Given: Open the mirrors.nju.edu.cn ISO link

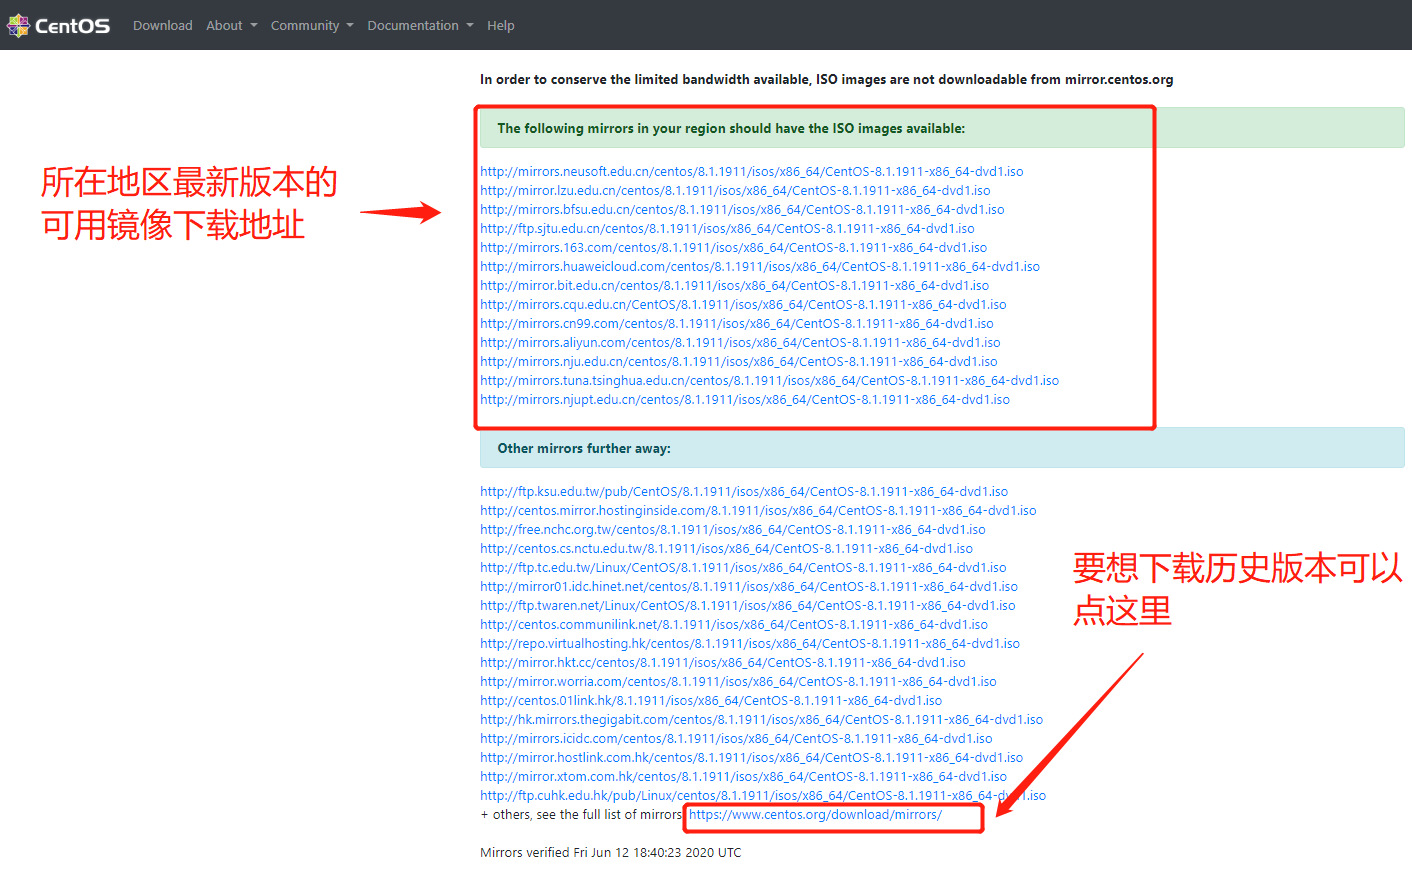Looking at the screenshot, I should pyautogui.click(x=739, y=362).
